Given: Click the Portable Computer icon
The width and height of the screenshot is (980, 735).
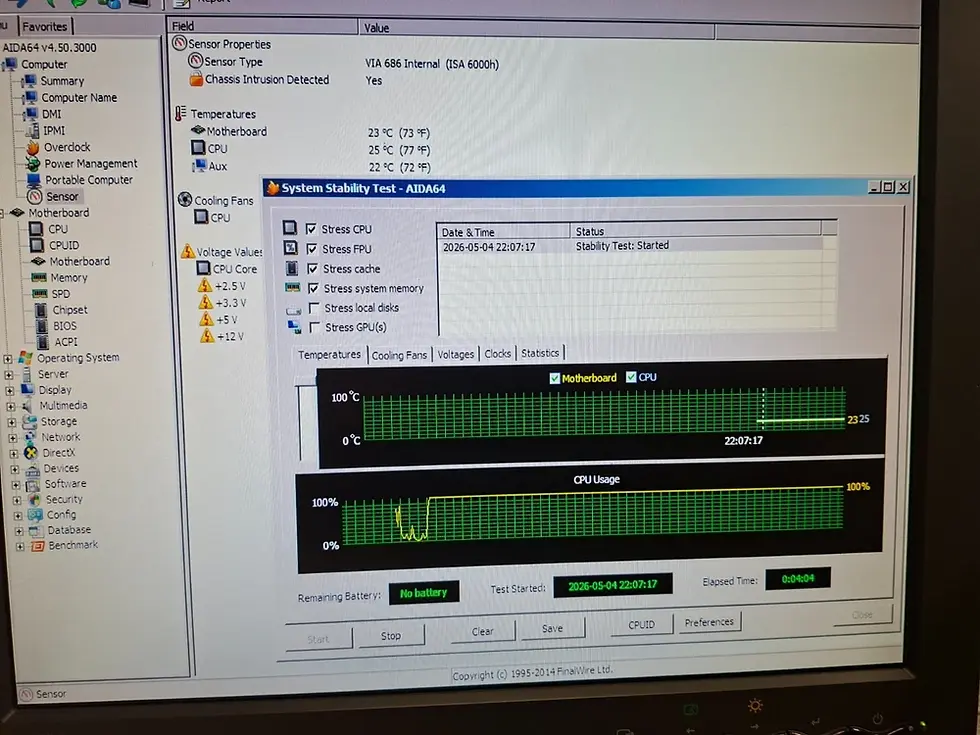Looking at the screenshot, I should click(x=34, y=180).
